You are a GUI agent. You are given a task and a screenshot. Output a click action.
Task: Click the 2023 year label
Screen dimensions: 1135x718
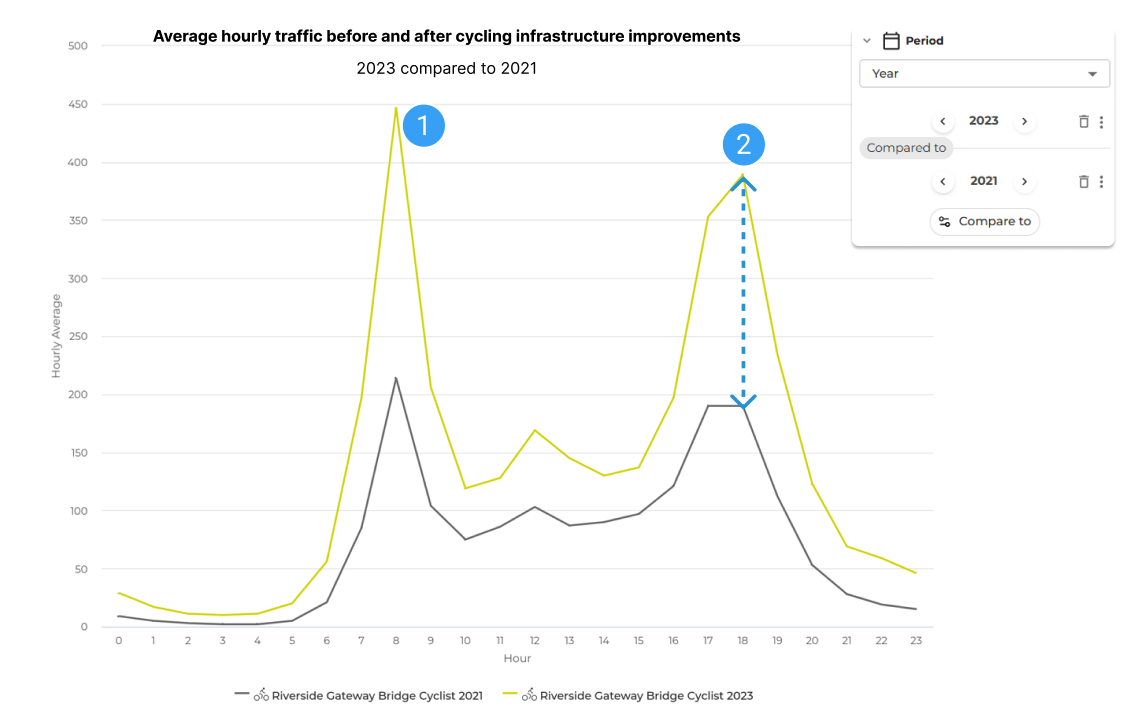[x=984, y=121]
